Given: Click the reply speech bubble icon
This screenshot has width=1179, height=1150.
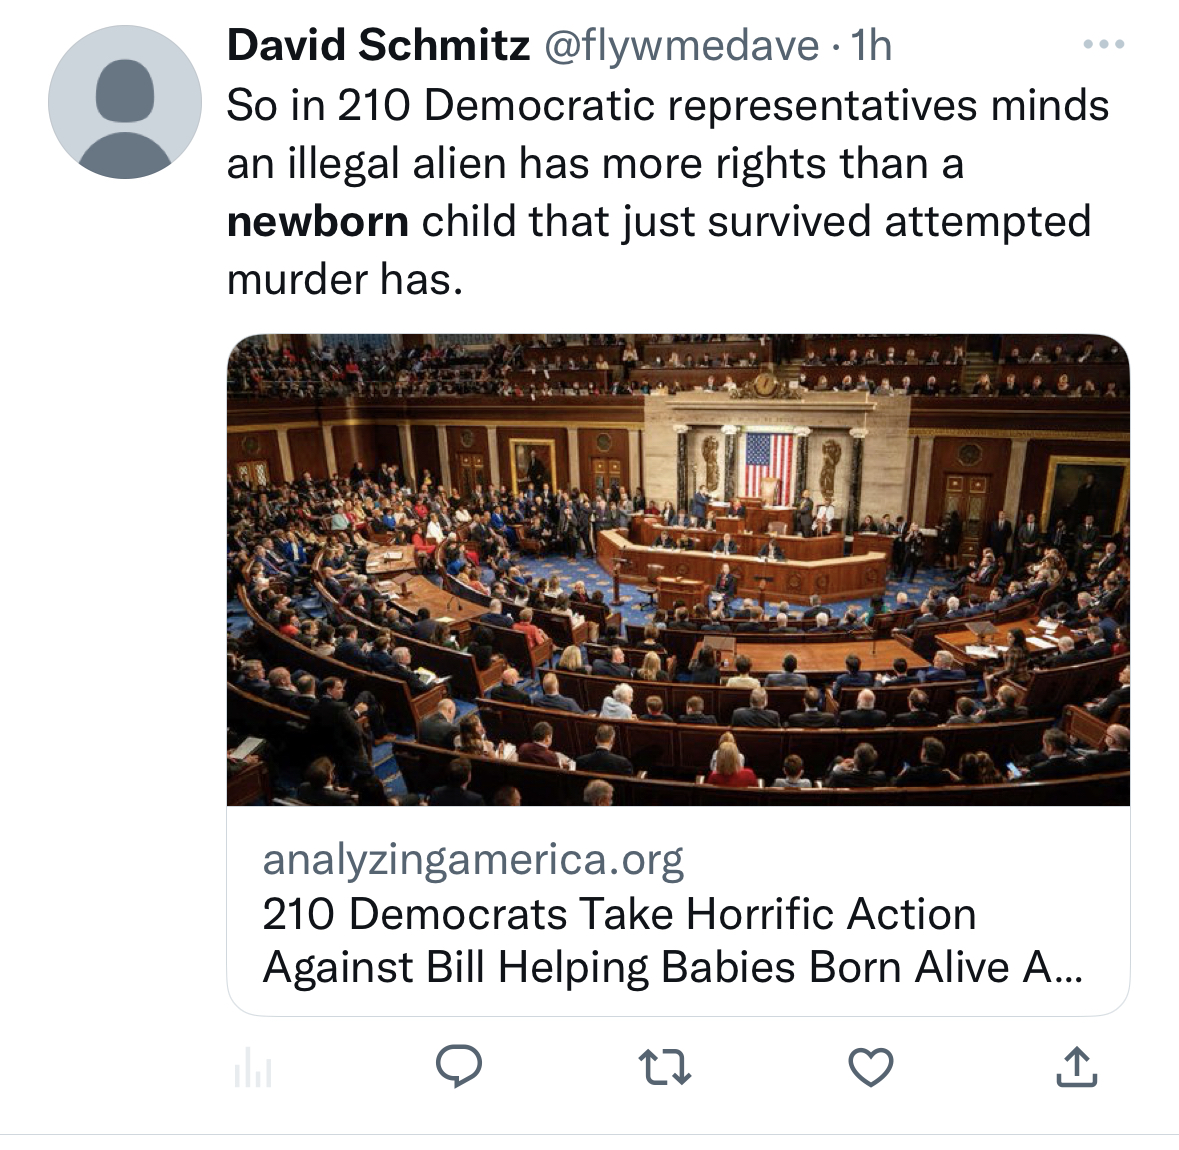Looking at the screenshot, I should [459, 1067].
